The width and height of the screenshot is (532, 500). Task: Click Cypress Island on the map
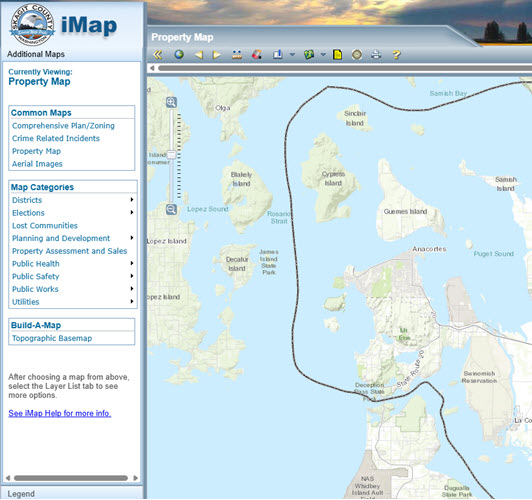[333, 178]
